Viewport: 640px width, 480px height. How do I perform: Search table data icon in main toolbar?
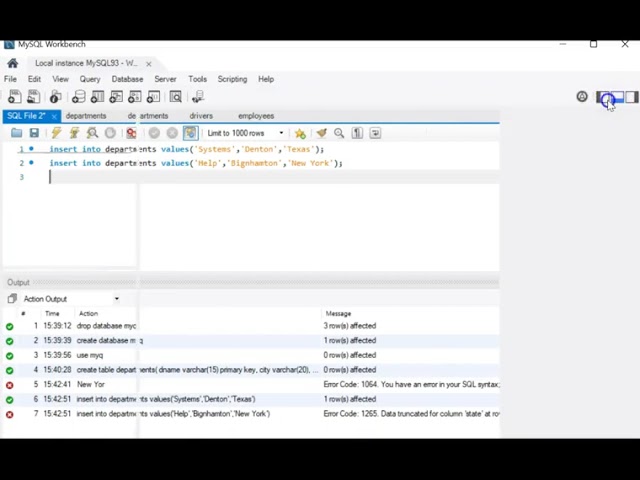176,97
